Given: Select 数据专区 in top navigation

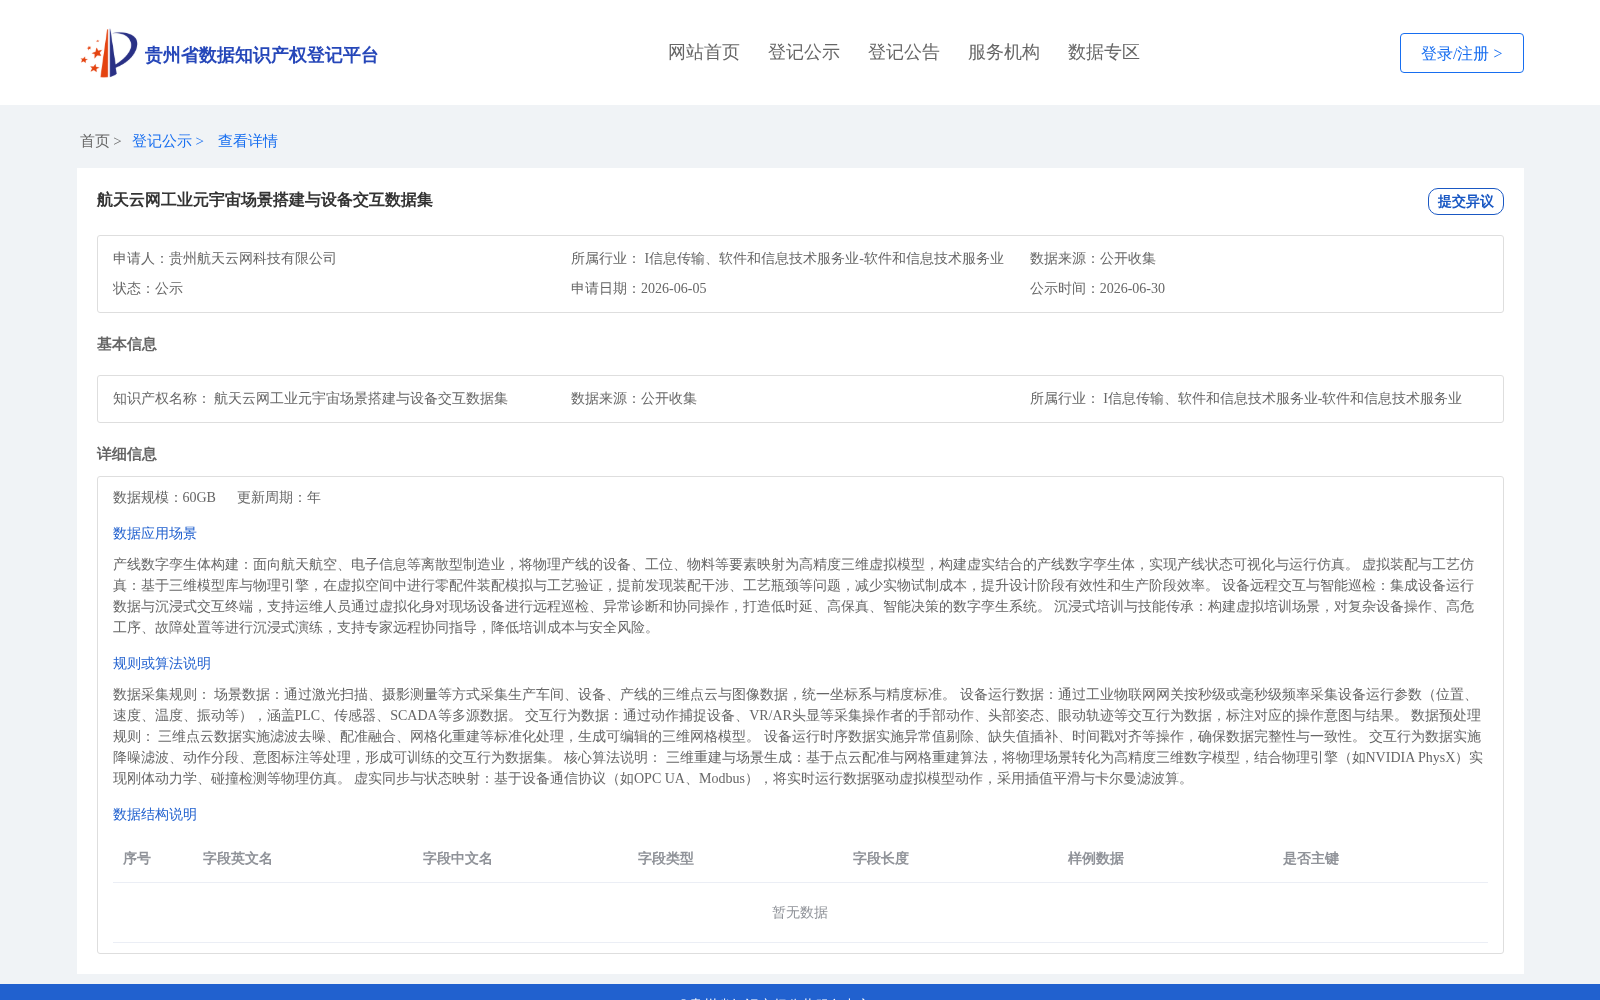Looking at the screenshot, I should [x=1104, y=52].
